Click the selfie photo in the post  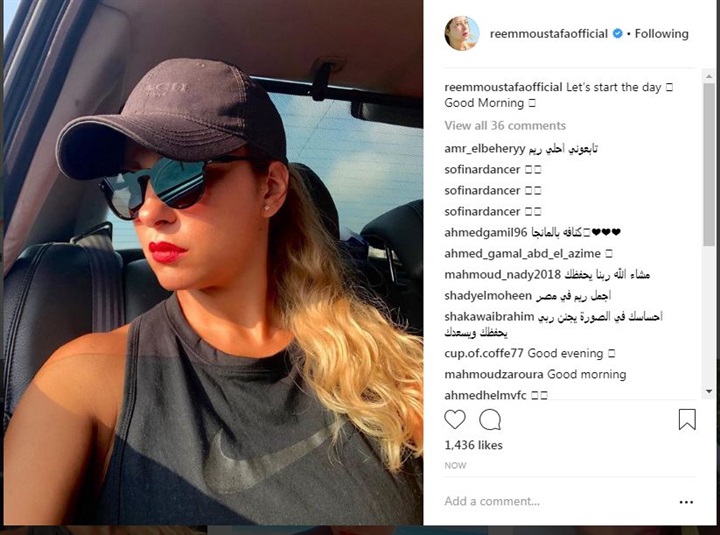[213, 262]
